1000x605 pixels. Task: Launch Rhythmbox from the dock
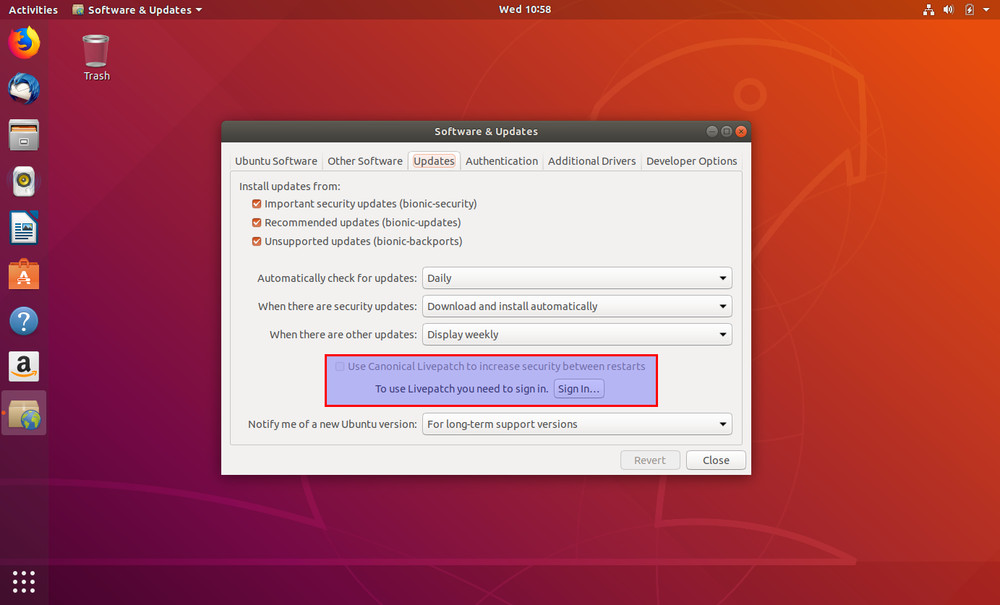23,181
